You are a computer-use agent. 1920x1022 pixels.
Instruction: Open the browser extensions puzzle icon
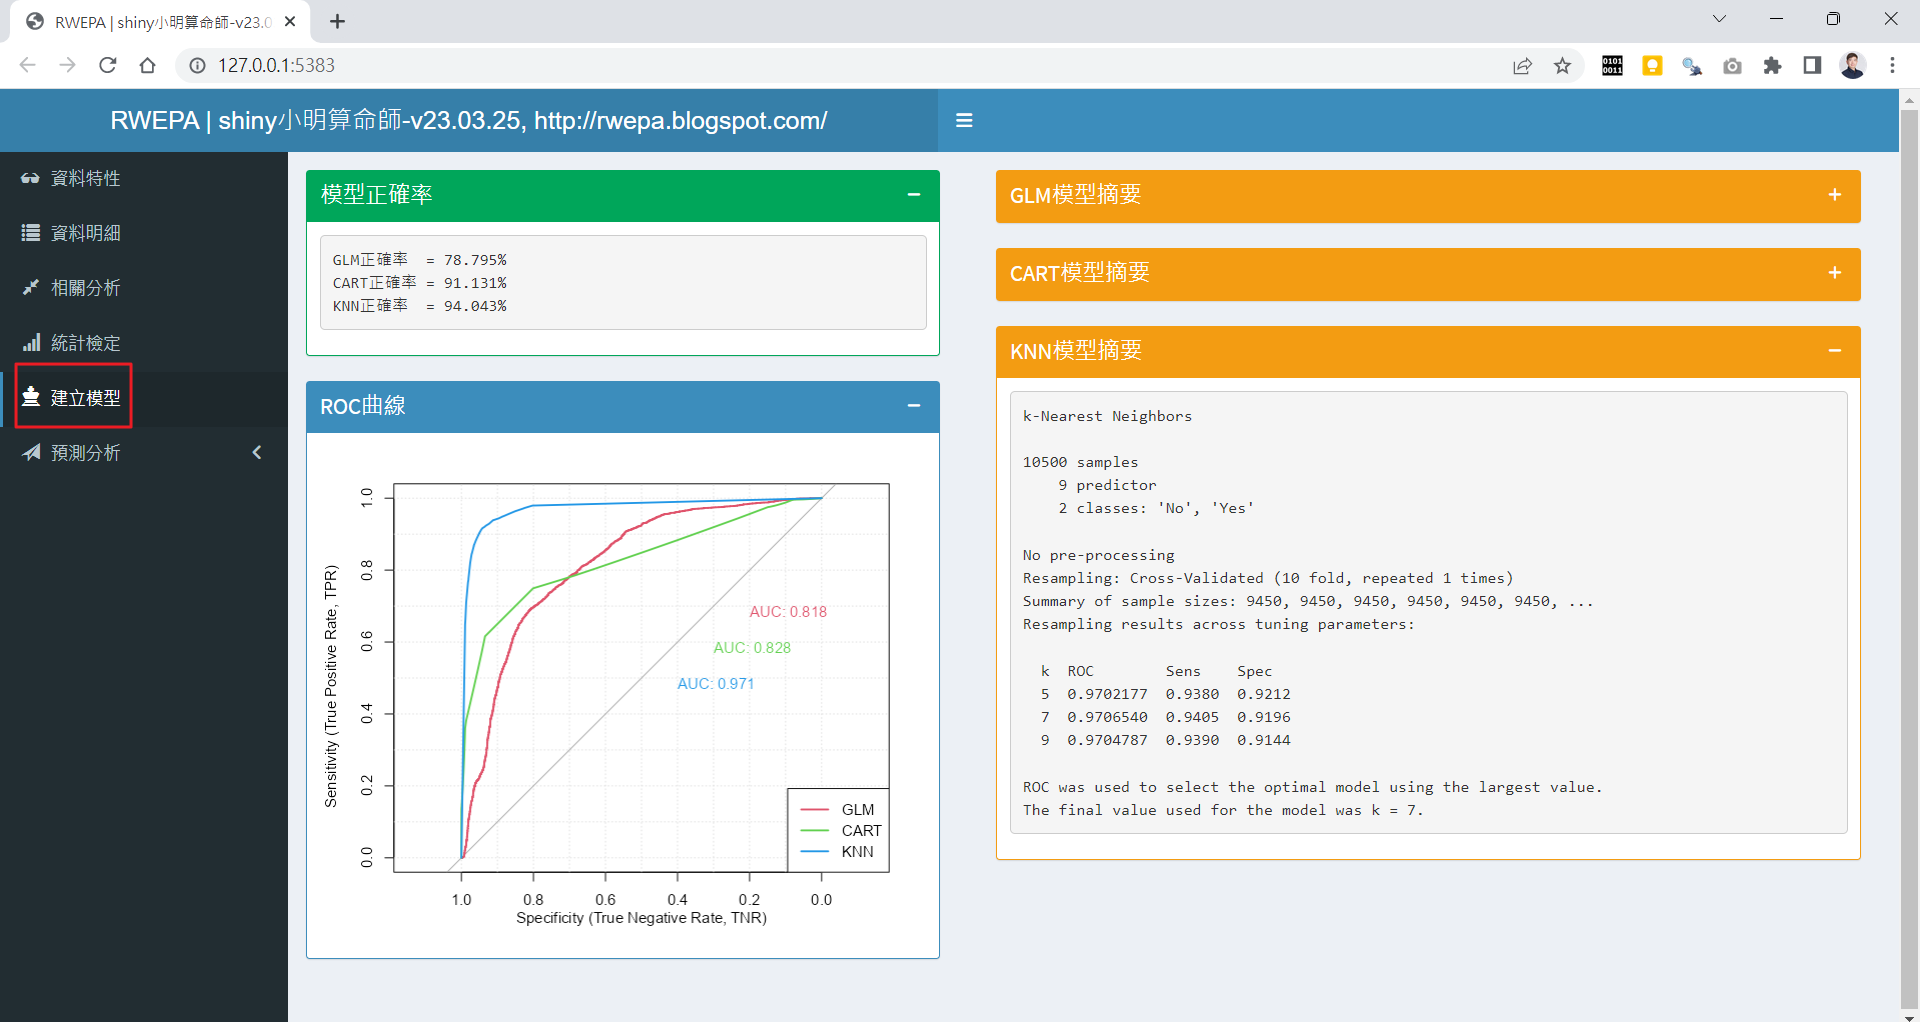click(x=1772, y=65)
